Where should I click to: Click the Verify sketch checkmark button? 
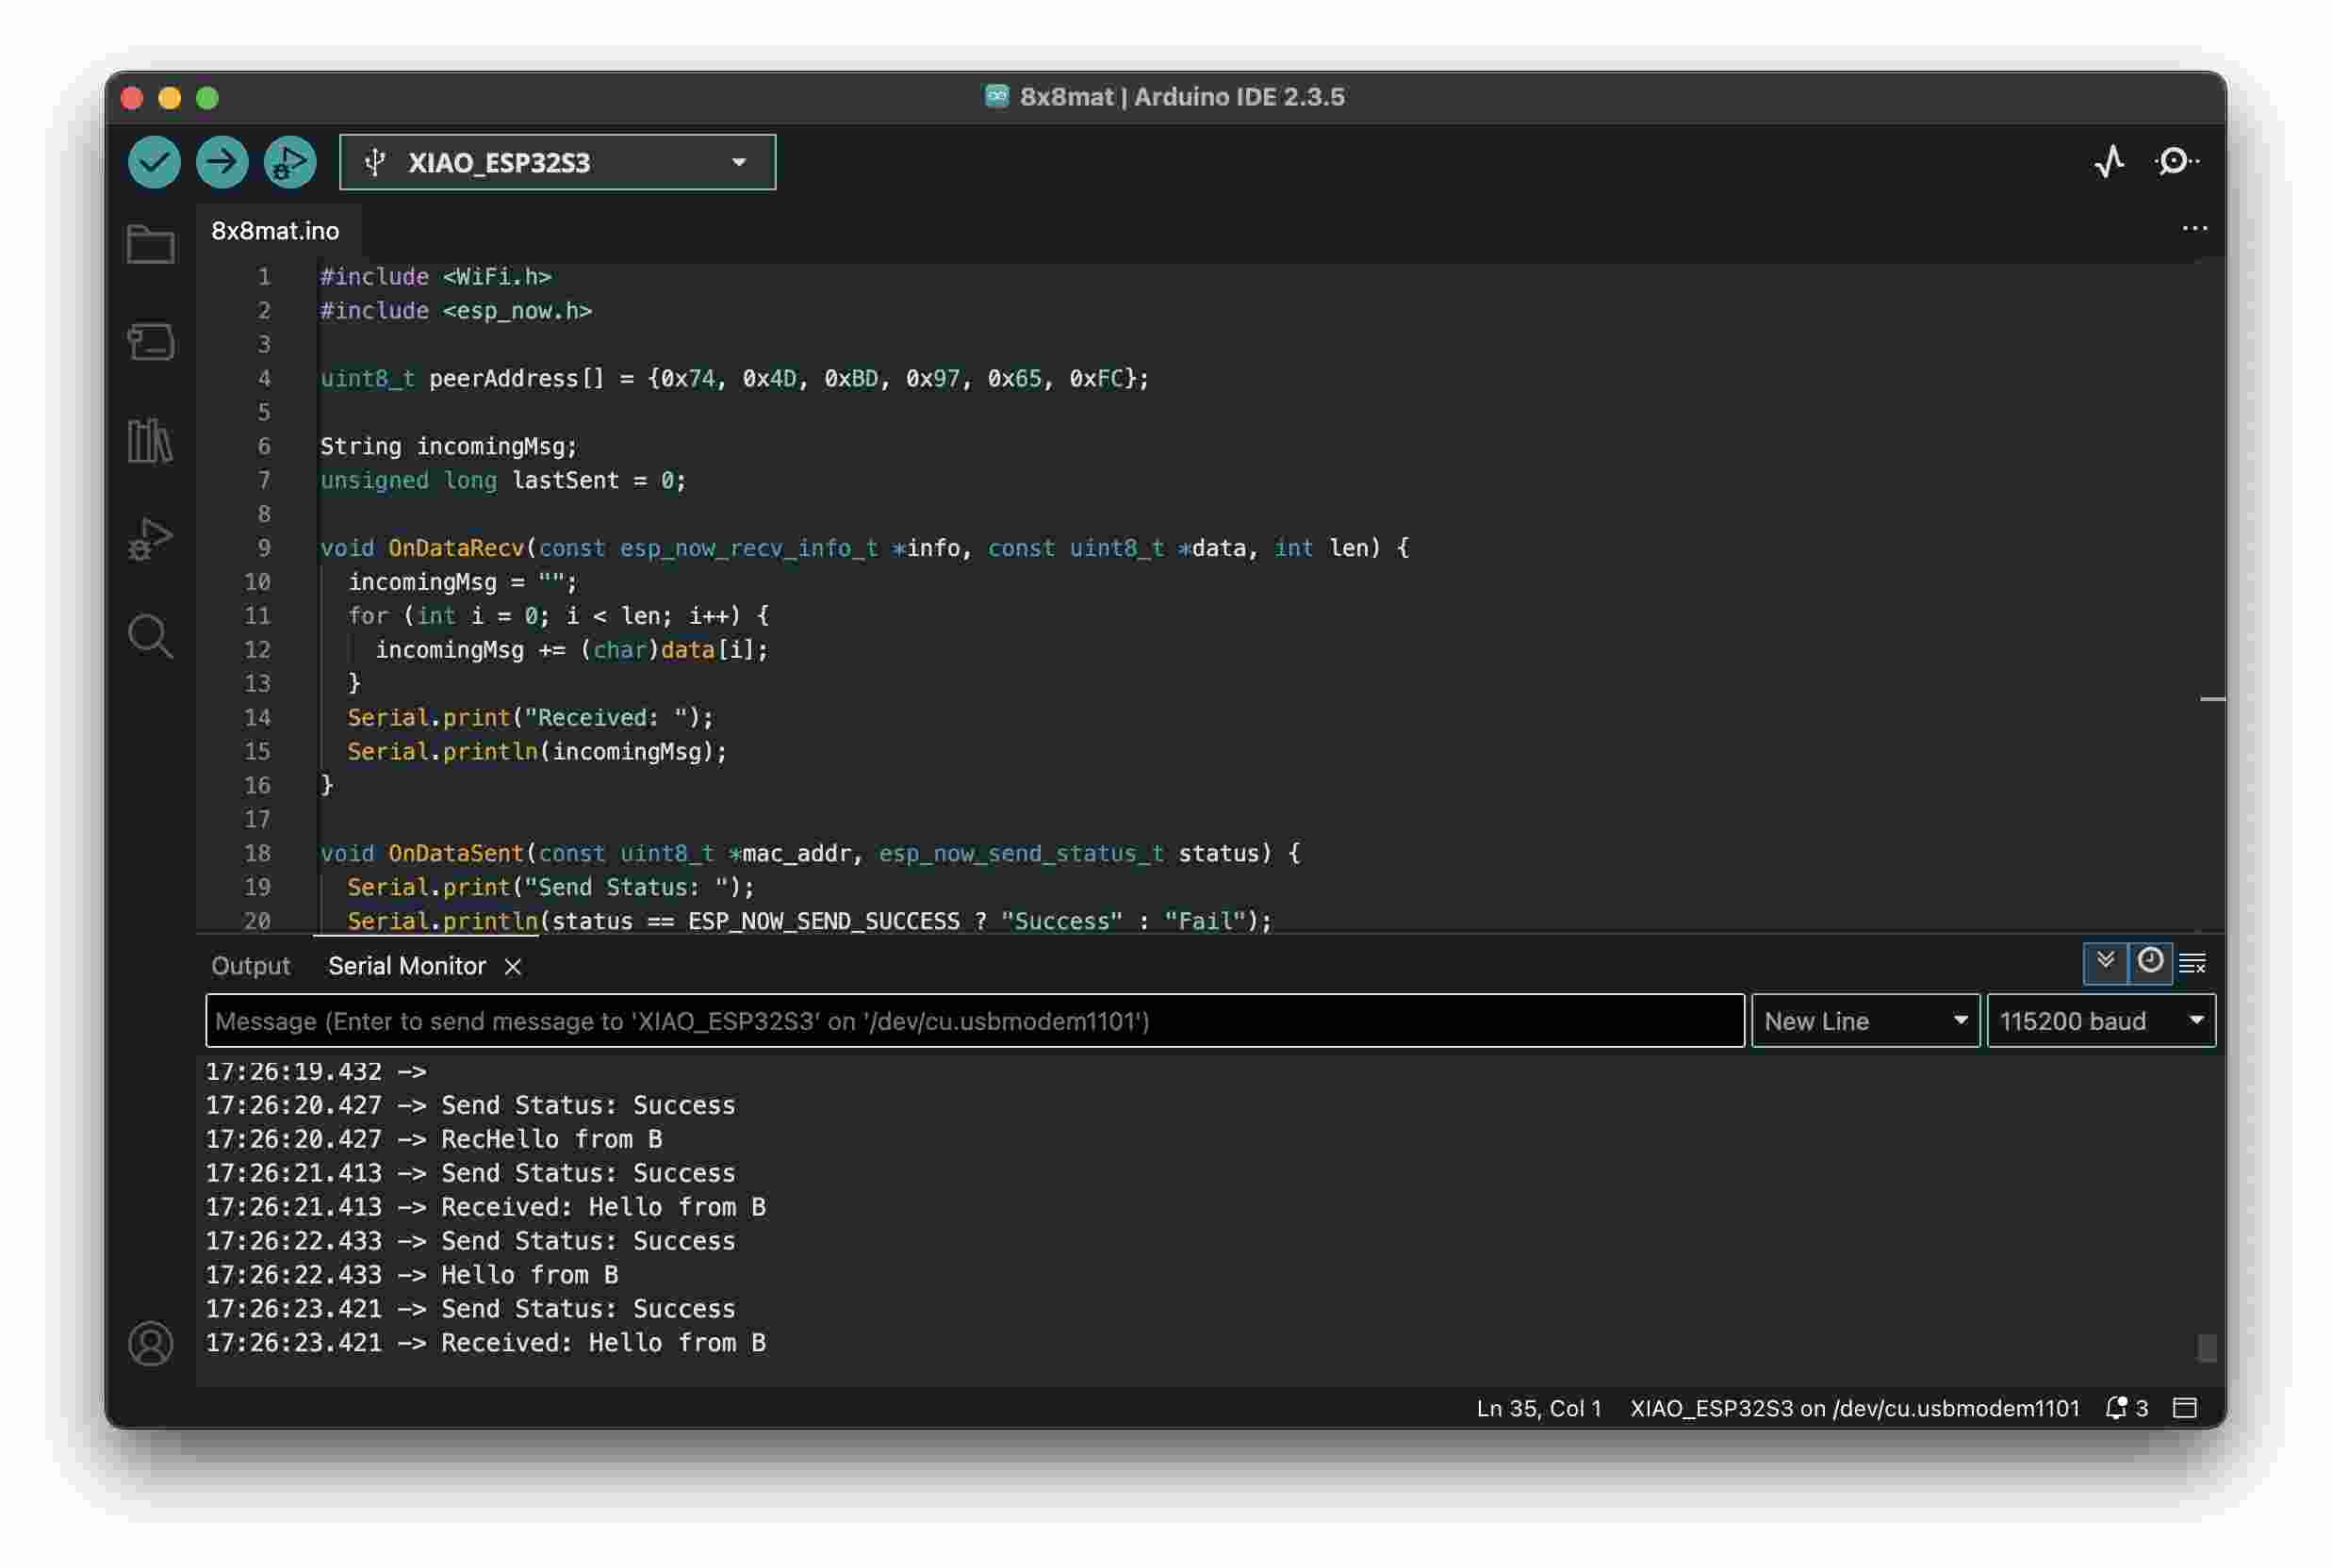click(x=154, y=162)
